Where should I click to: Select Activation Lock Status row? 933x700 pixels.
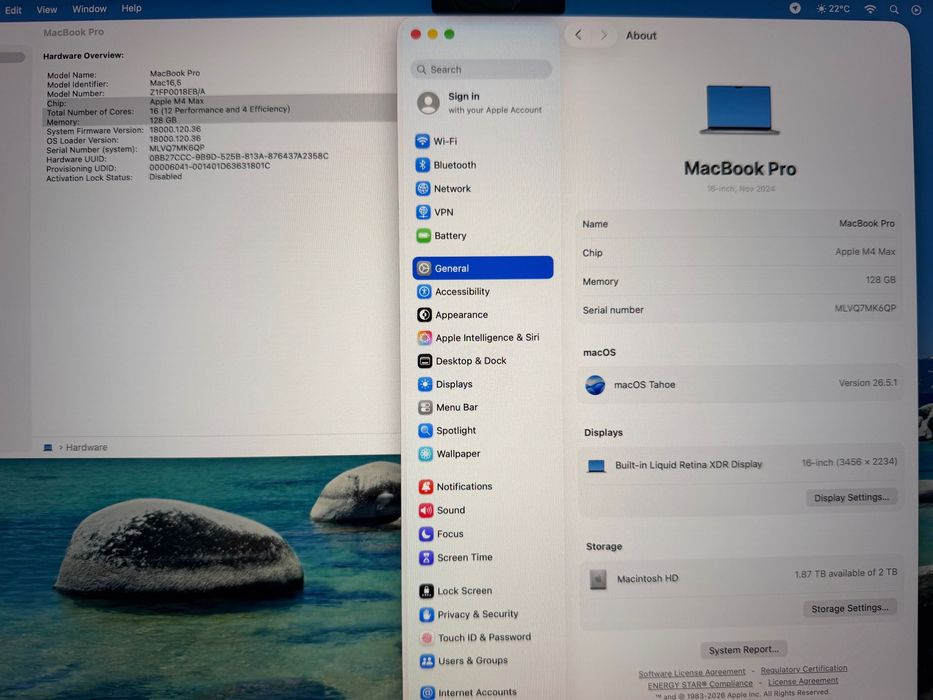114,177
